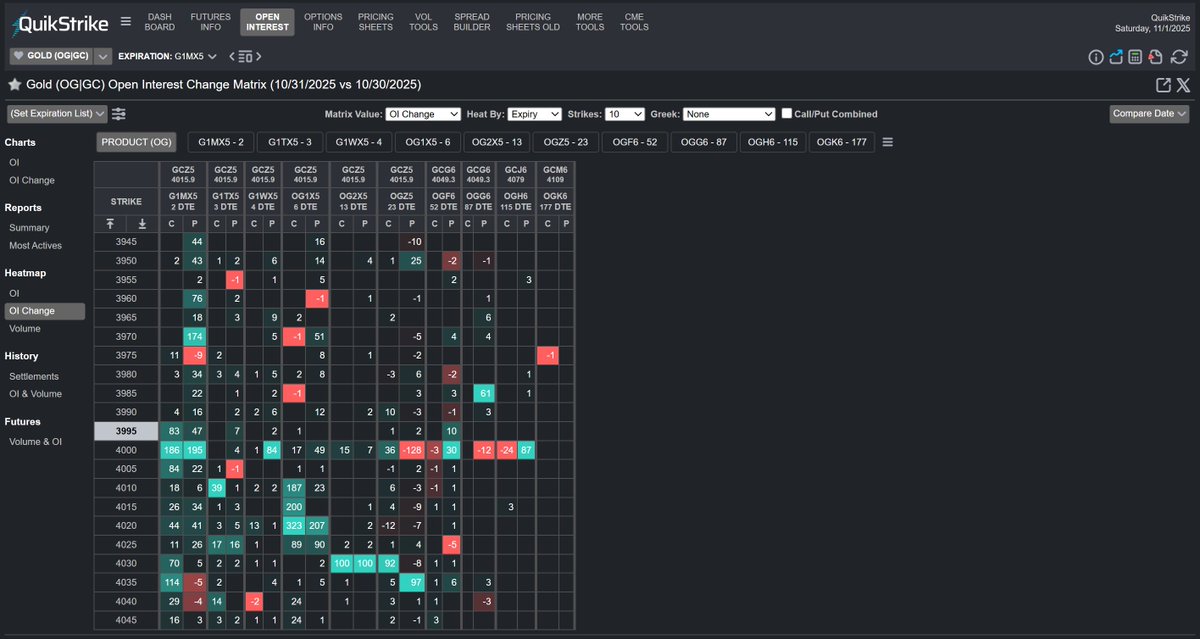
Task: Favorite the page with the star icon
Action: 15,86
